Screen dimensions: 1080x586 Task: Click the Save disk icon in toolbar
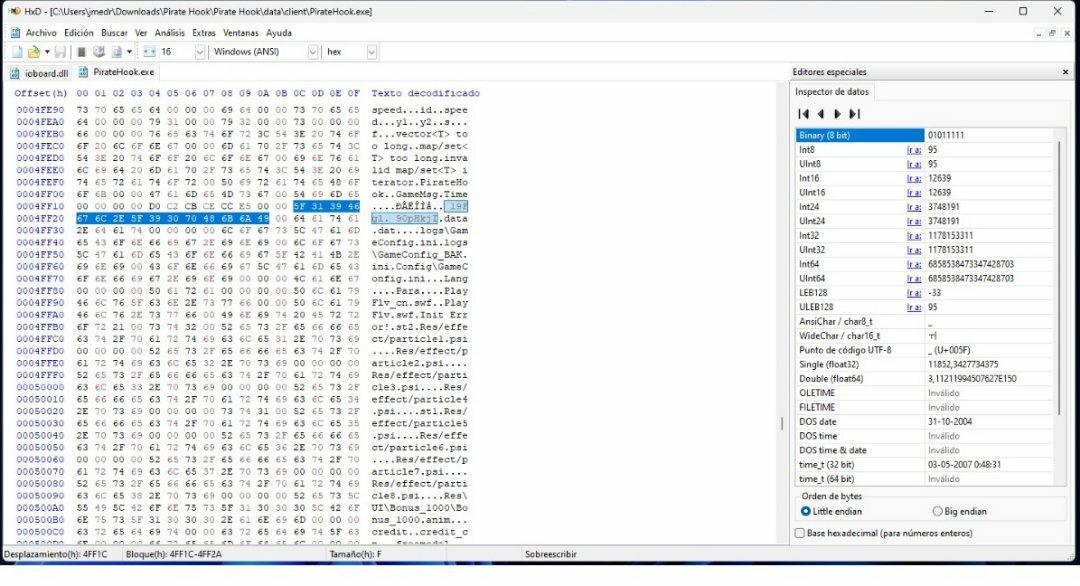pos(60,52)
